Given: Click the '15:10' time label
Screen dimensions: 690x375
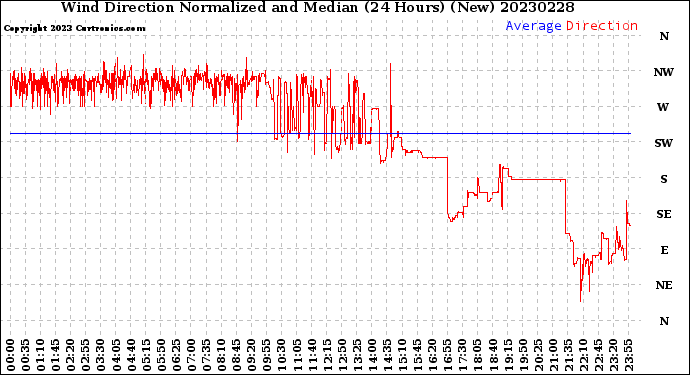Looking at the screenshot, I should (402, 355).
